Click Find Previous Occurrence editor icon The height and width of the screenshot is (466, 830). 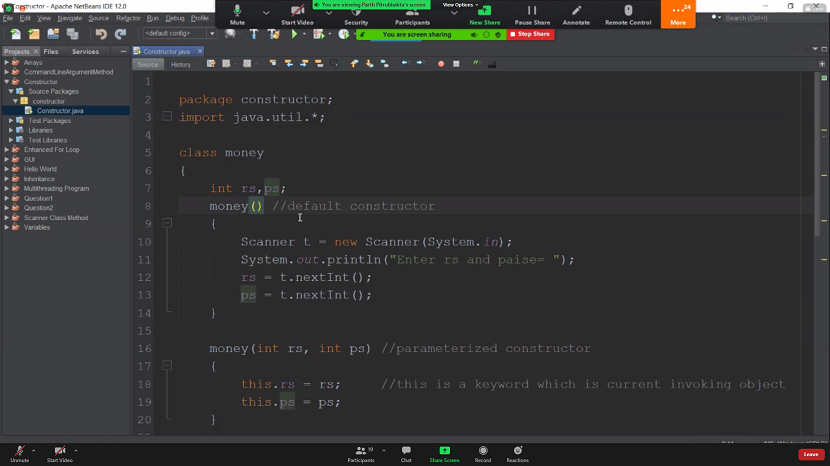pos(288,64)
